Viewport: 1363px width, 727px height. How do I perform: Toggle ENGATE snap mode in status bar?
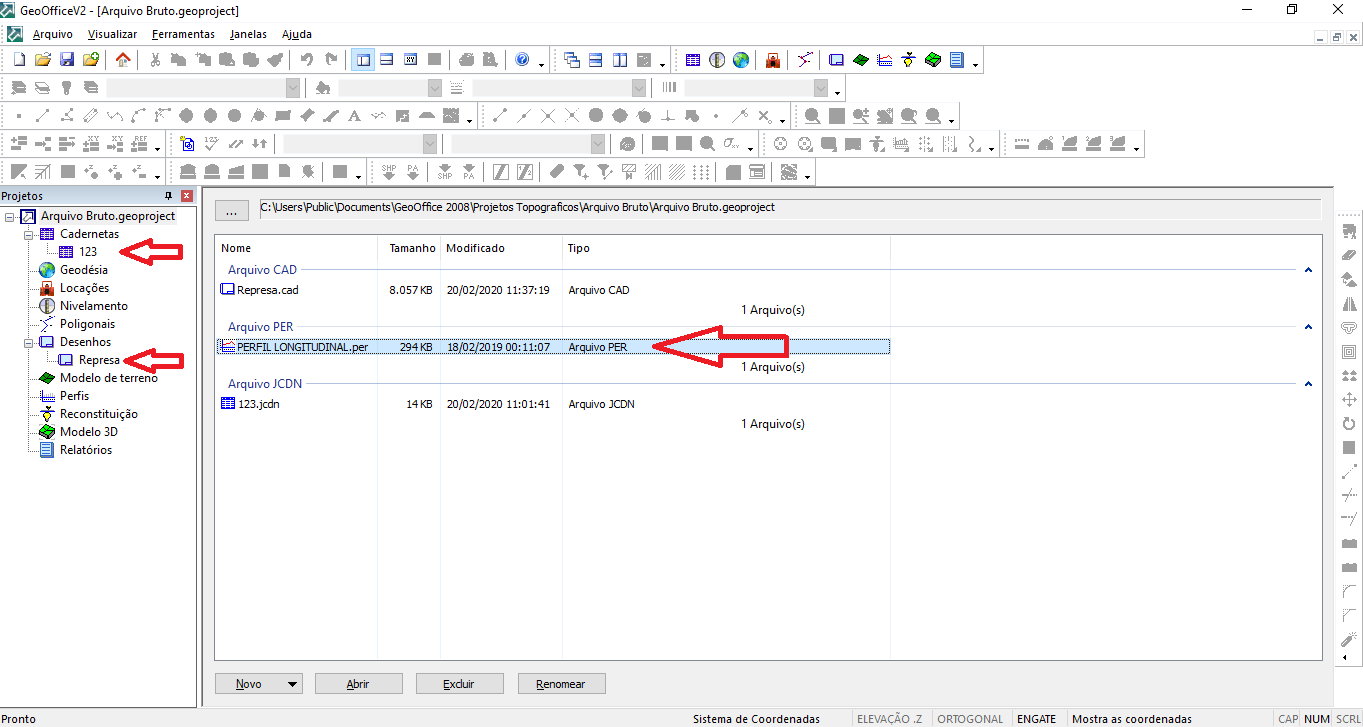(x=1036, y=719)
